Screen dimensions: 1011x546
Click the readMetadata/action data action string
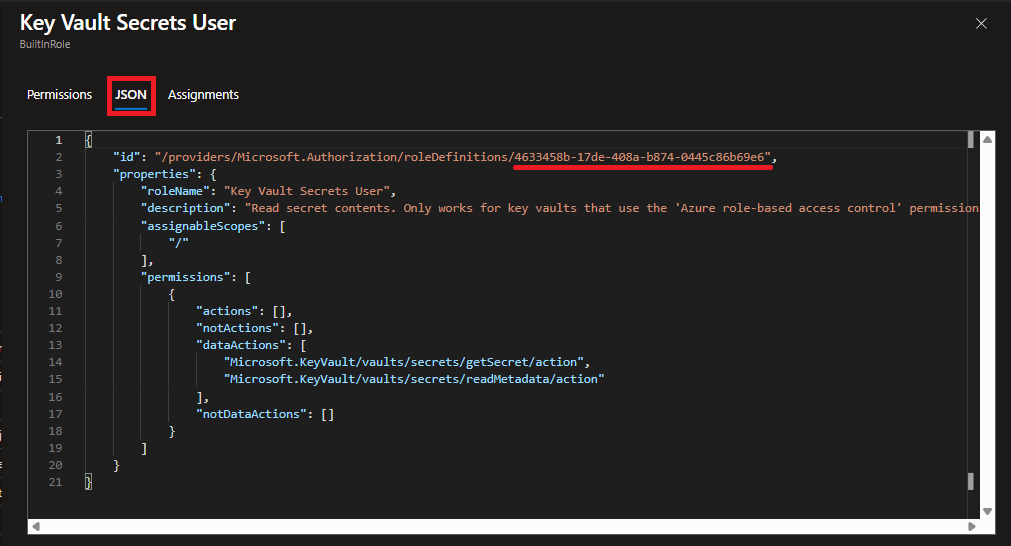(414, 379)
